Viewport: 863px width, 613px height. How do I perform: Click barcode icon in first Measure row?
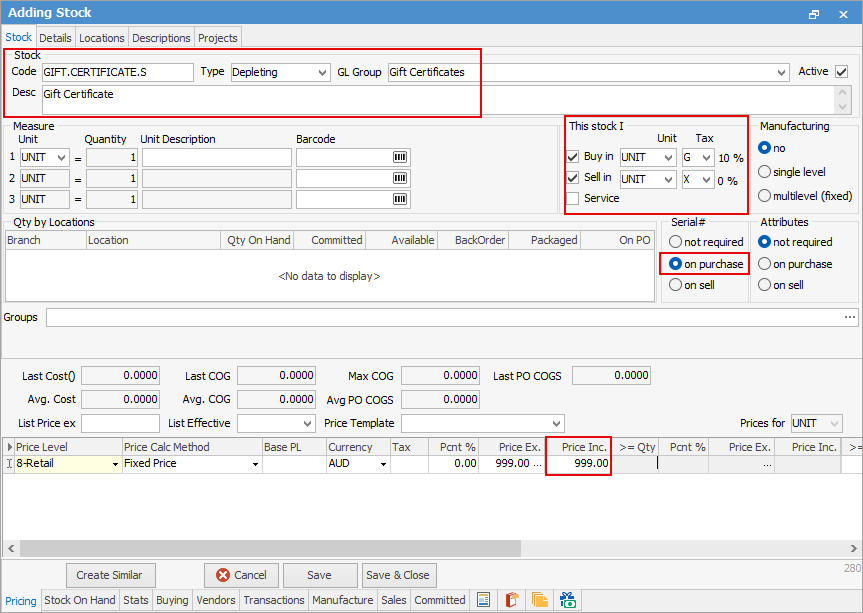[400, 157]
